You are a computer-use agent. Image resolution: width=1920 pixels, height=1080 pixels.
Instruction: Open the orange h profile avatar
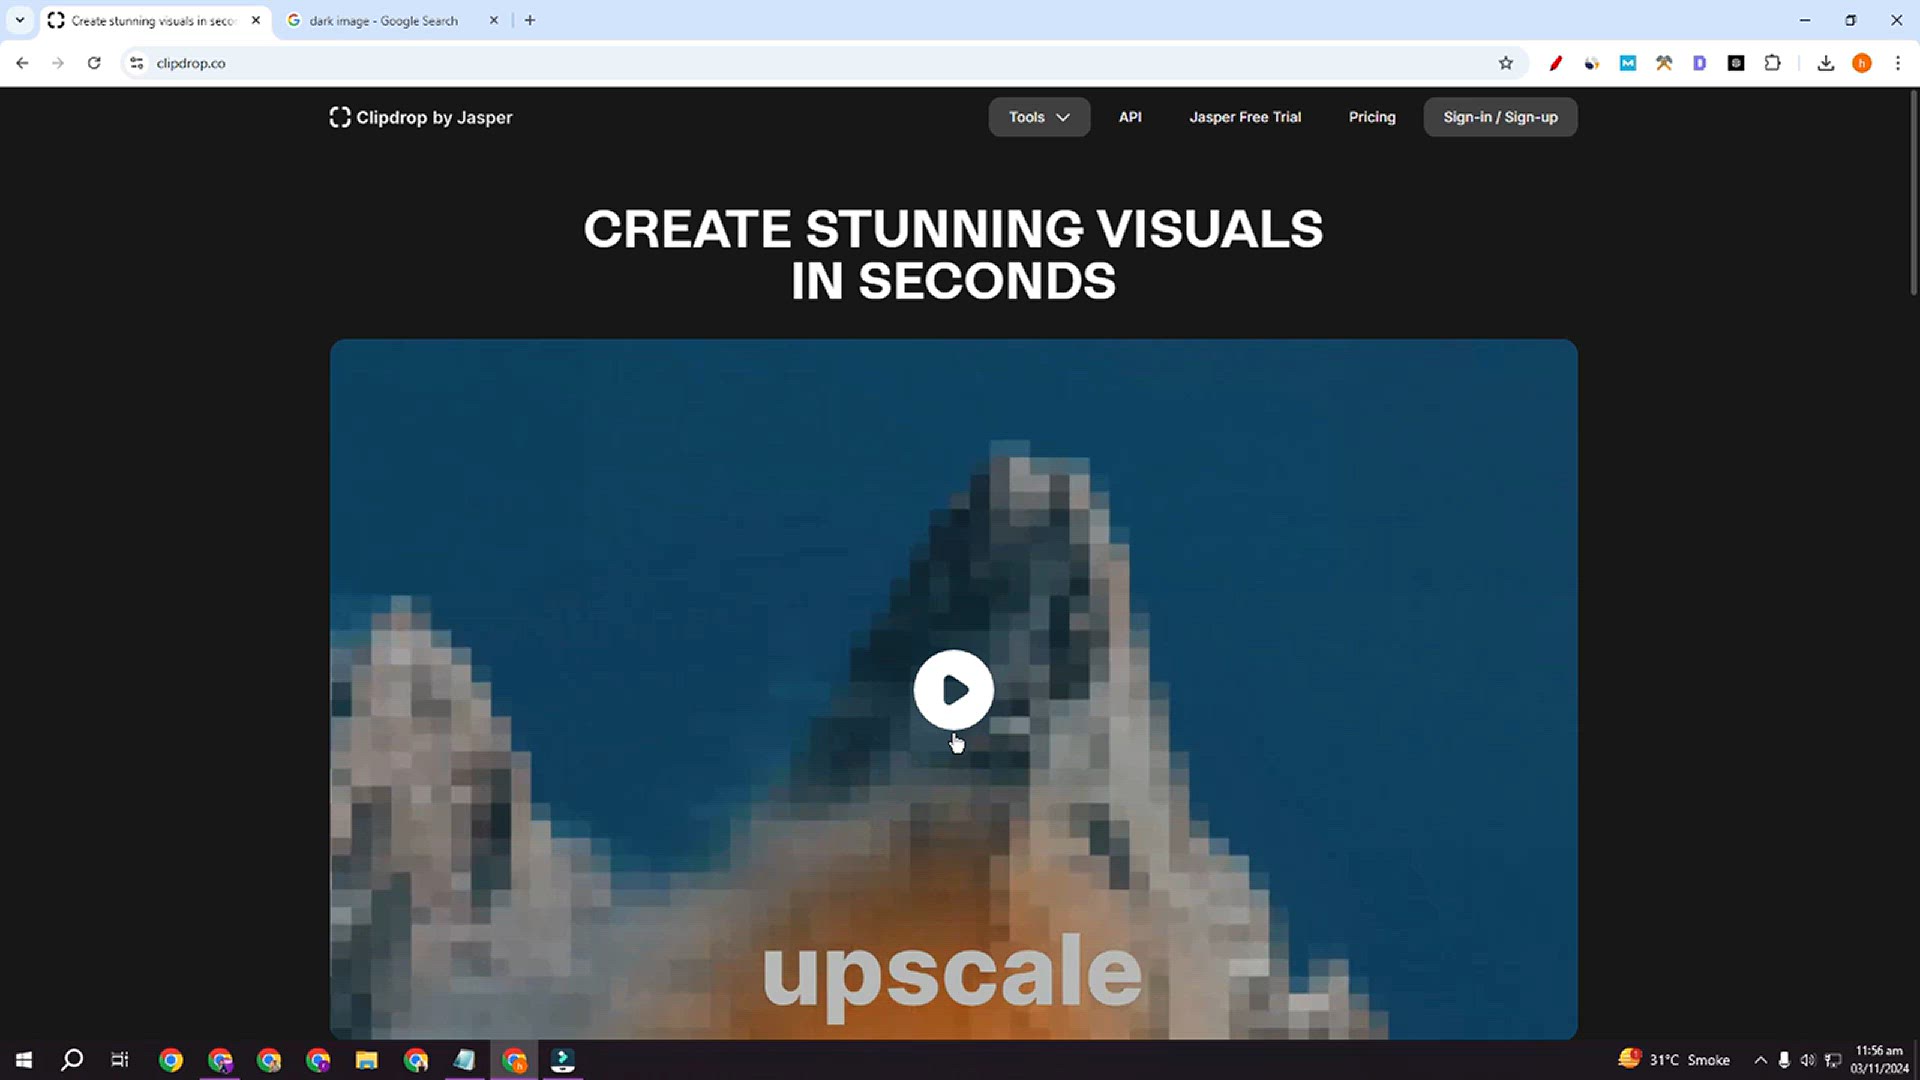tap(1862, 63)
